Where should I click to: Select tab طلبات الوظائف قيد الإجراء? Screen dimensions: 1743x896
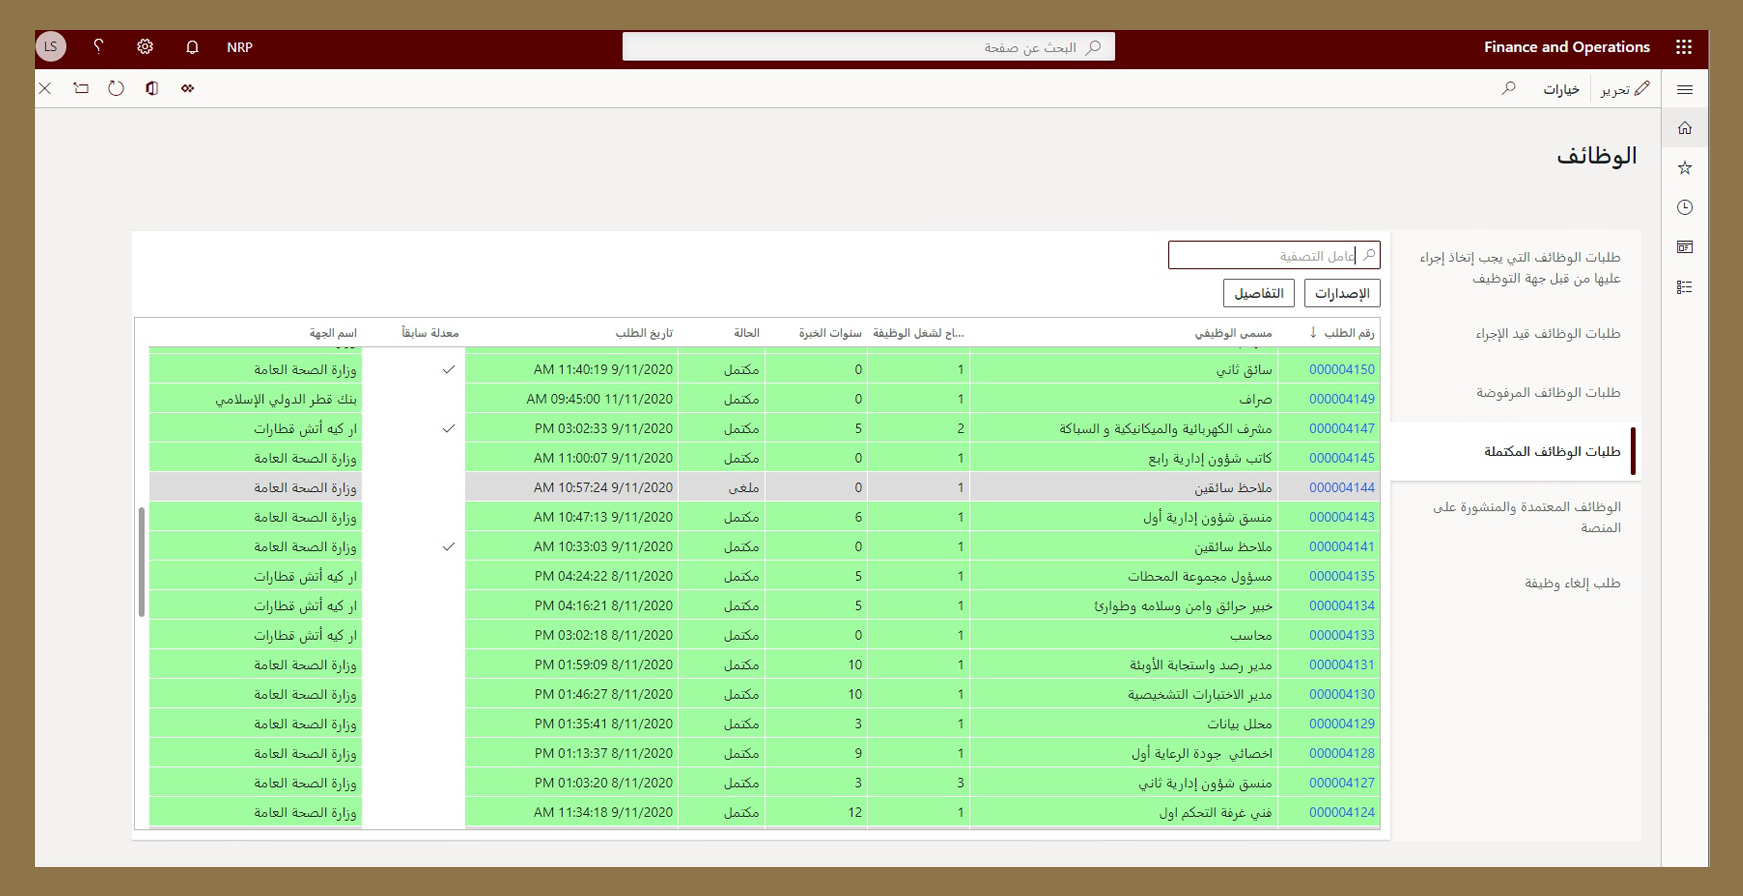tap(1548, 334)
